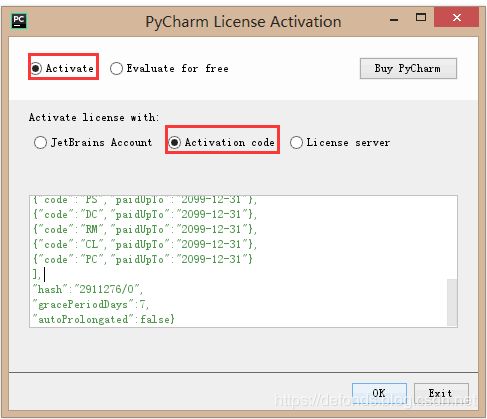Close the PyCharm License Activation dialog
The image size is (487, 419).
pos(457,17)
